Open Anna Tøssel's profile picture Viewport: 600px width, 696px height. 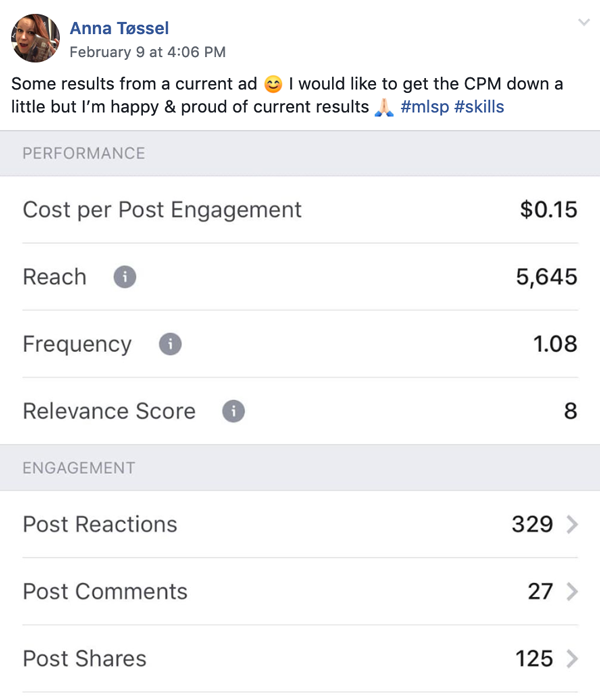tap(36, 38)
